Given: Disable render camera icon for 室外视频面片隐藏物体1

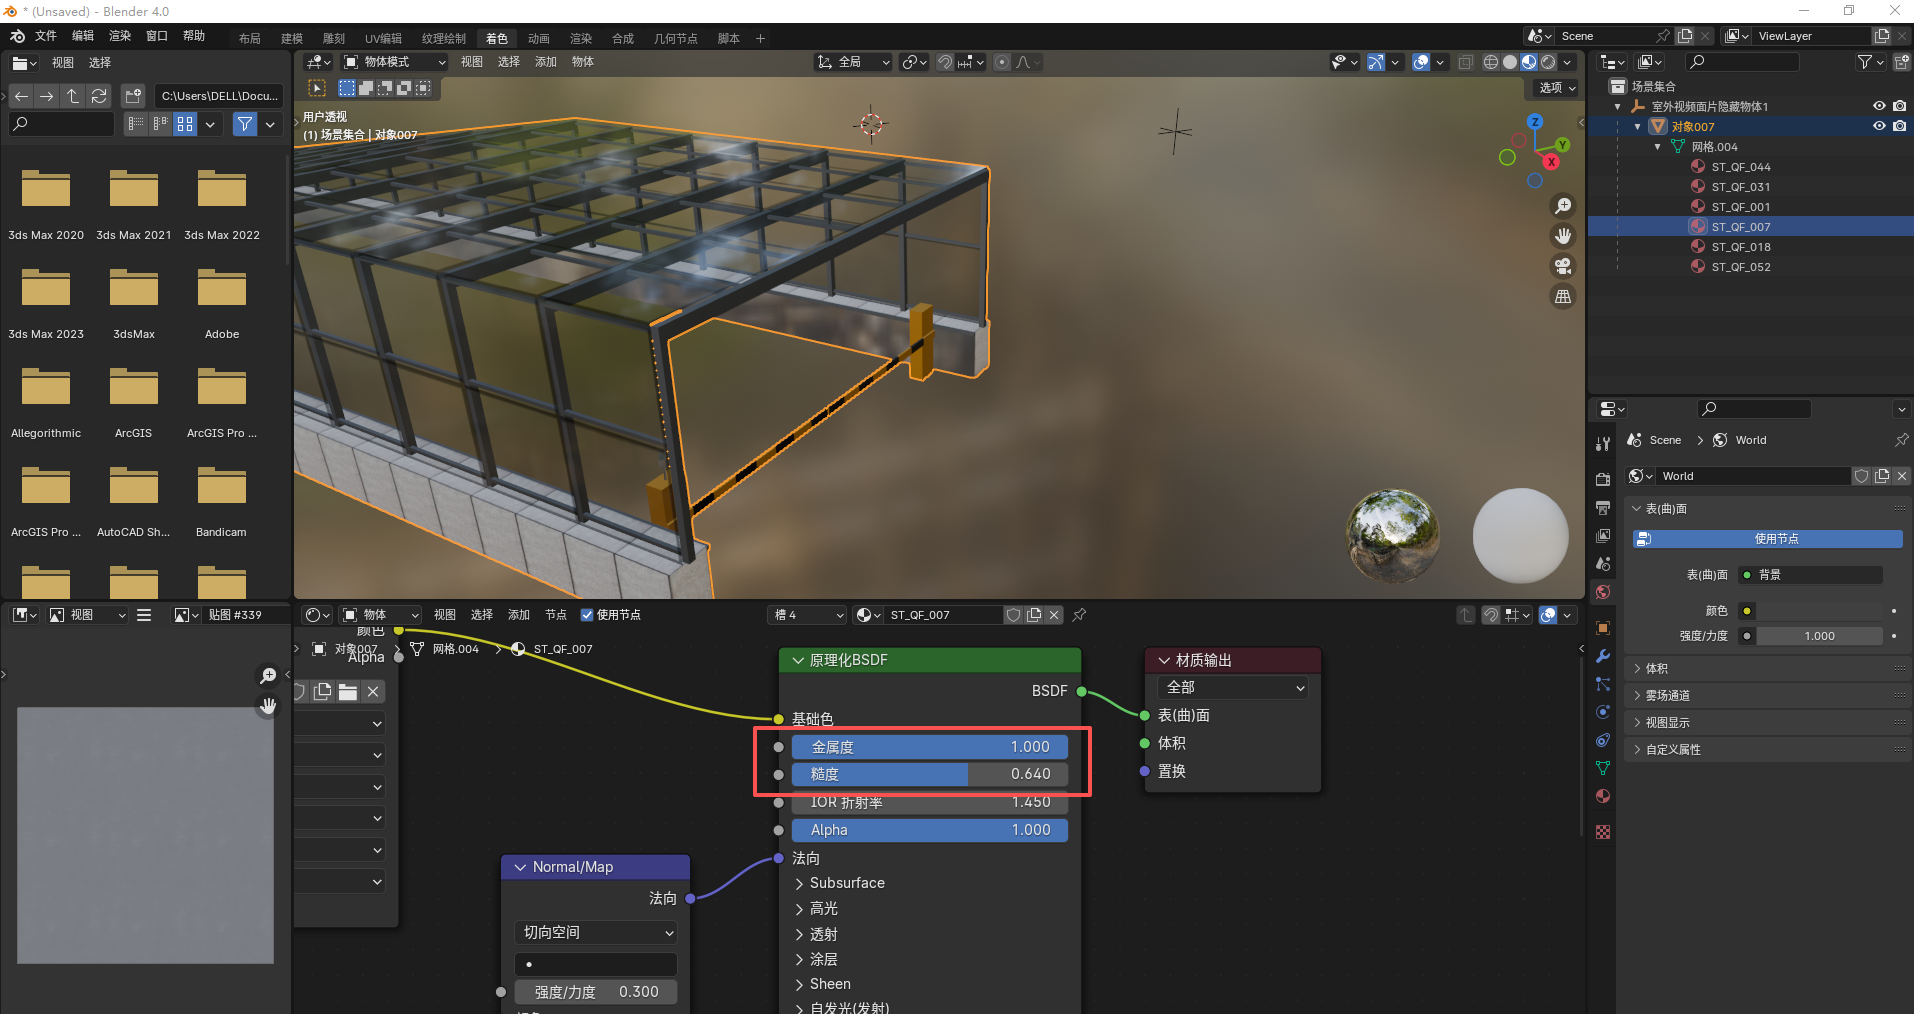Looking at the screenshot, I should pyautogui.click(x=1899, y=106).
